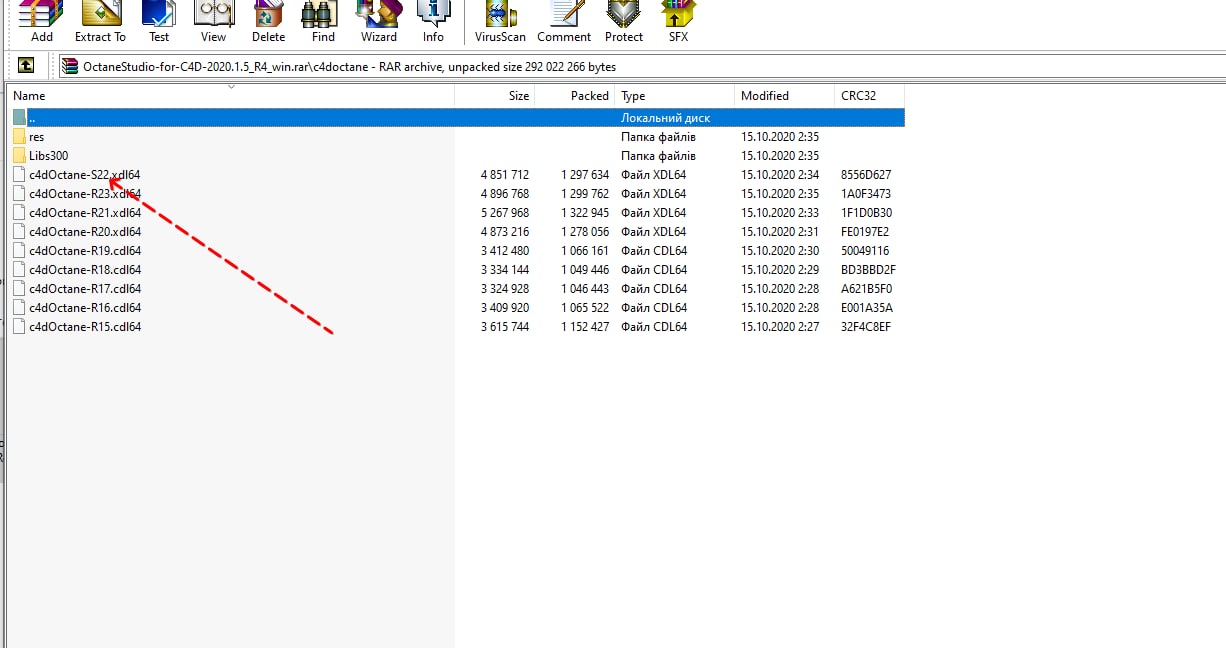1226x648 pixels.
Task: Click CRC32 value 8556D627
Action: (x=866, y=175)
